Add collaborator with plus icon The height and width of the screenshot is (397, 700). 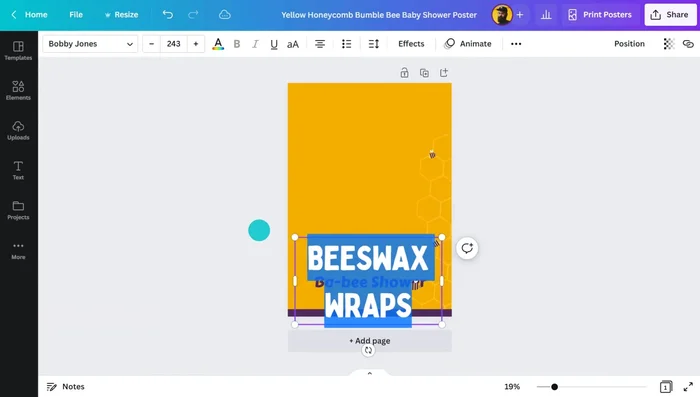(520, 15)
